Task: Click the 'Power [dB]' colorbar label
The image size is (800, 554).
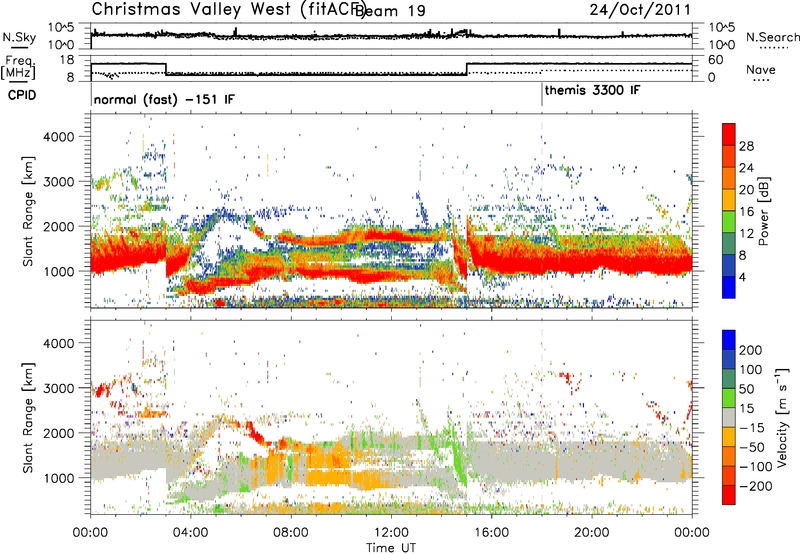Action: click(763, 212)
